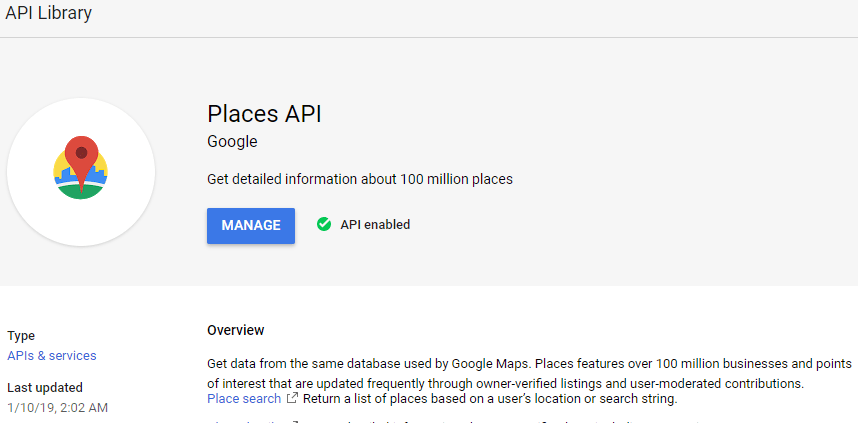
Task: Click the 'Return a list of places' description
Action: click(x=490, y=399)
